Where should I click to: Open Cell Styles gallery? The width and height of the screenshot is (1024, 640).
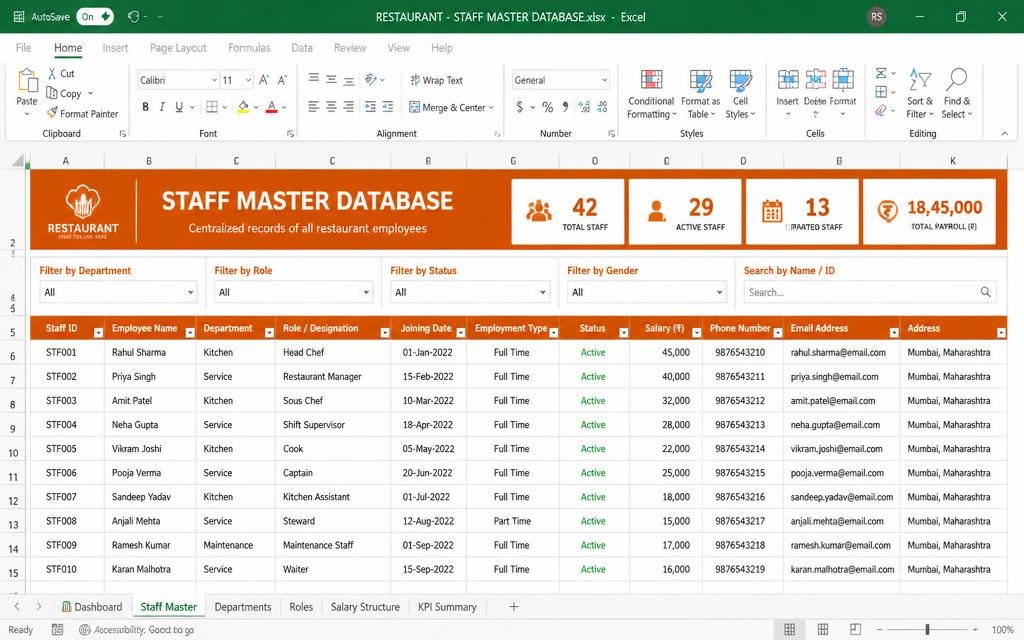740,94
